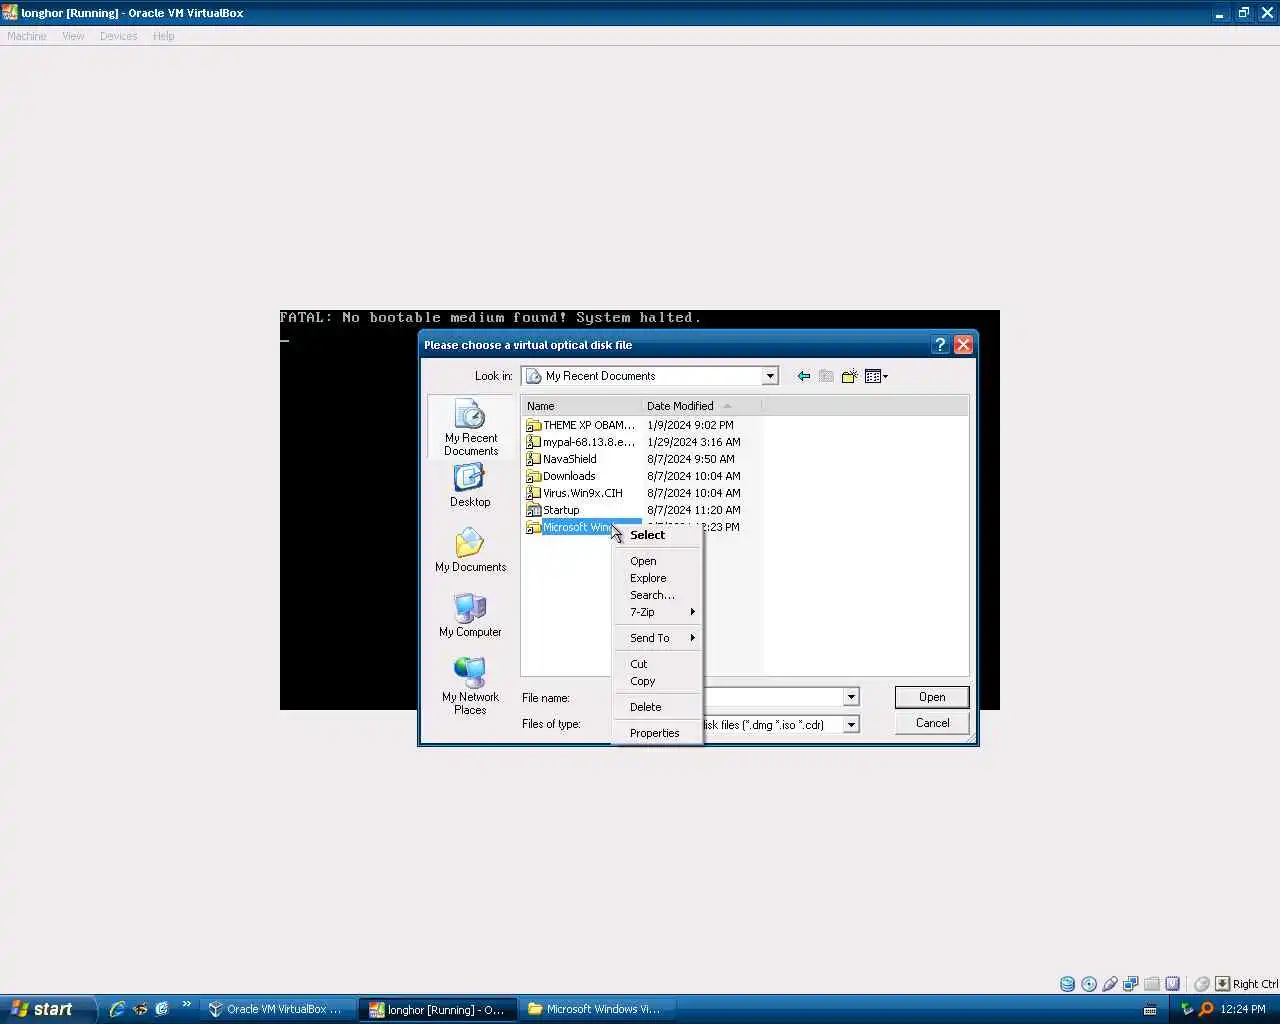1280x1024 pixels.
Task: Click the hard disk activity status icon
Action: [1067, 984]
